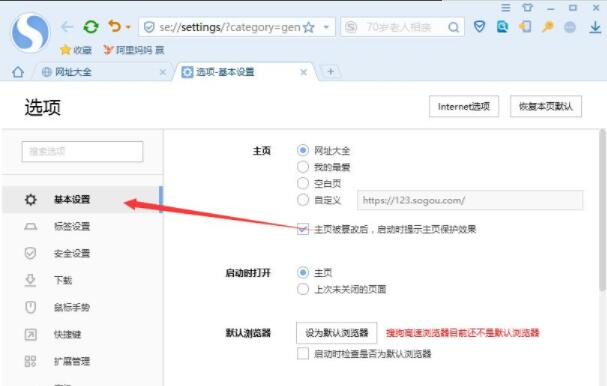Click the magnifier search icon
Image resolution: width=607 pixels, height=386 pixels.
(x=453, y=27)
